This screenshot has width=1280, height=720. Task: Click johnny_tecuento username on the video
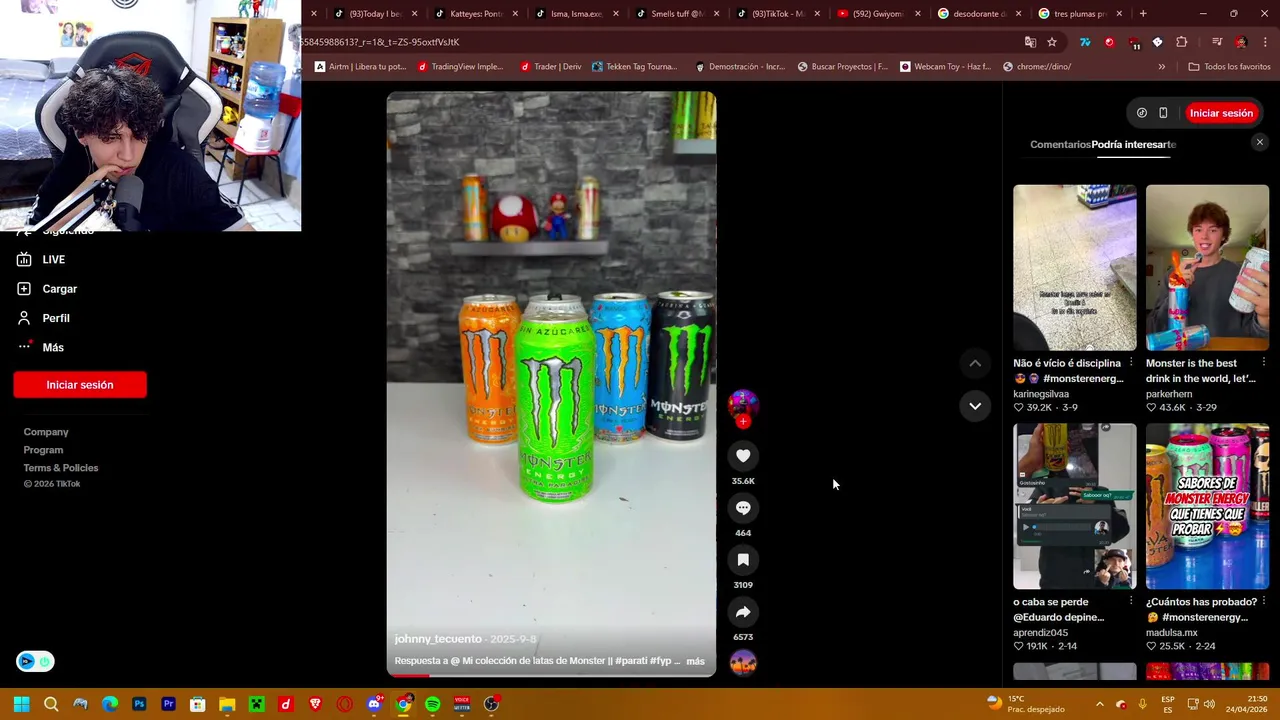(438, 639)
